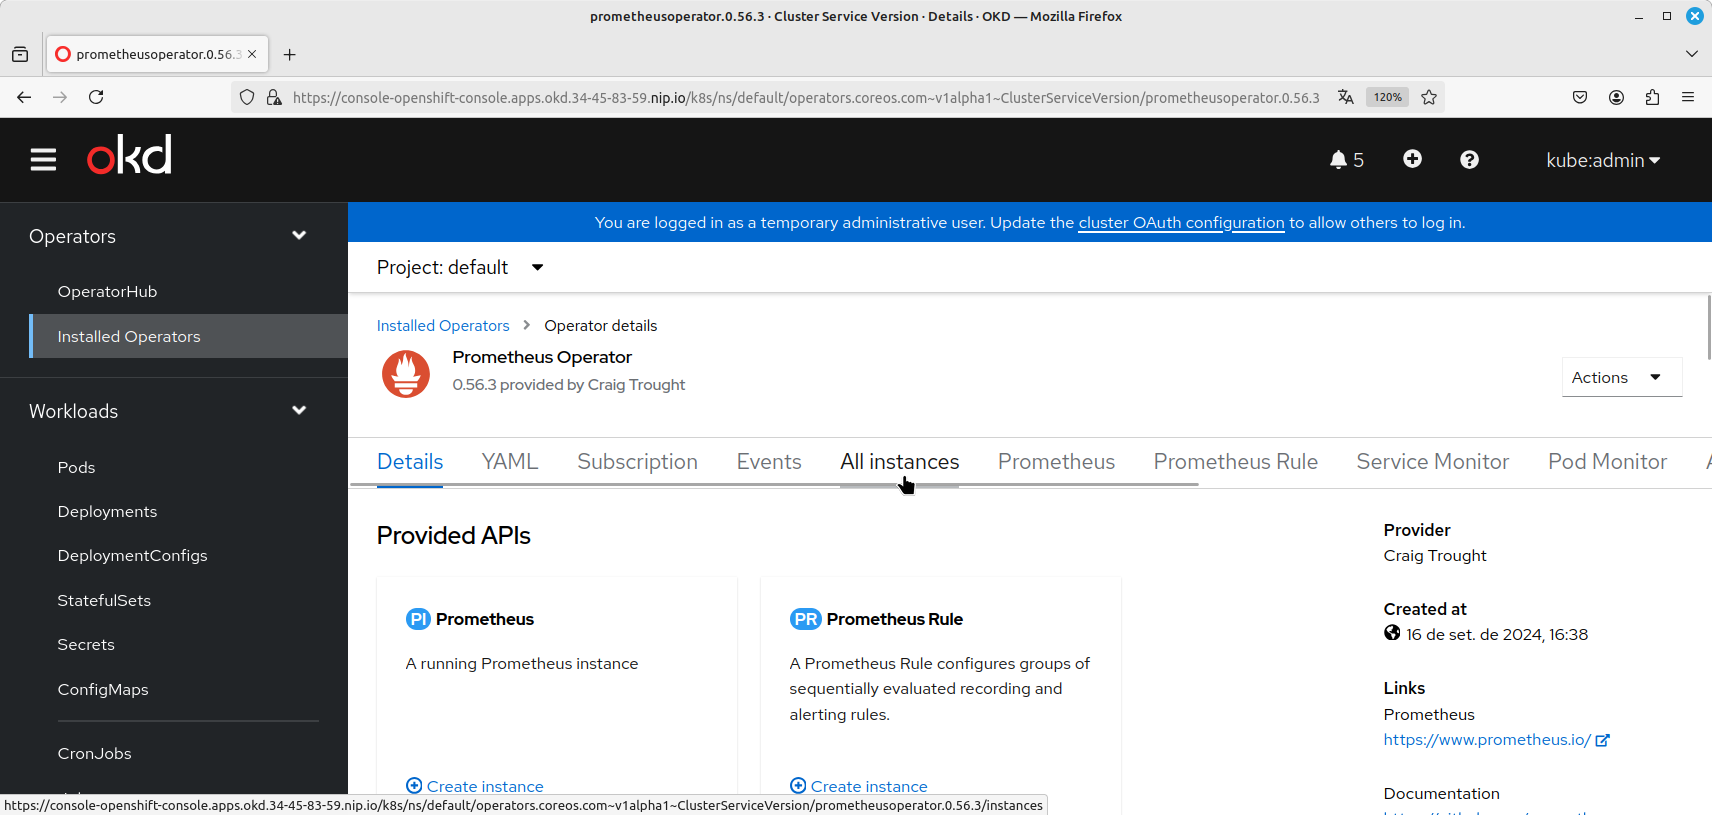Open the Firefox account icon
The height and width of the screenshot is (815, 1712).
pyautogui.click(x=1616, y=97)
